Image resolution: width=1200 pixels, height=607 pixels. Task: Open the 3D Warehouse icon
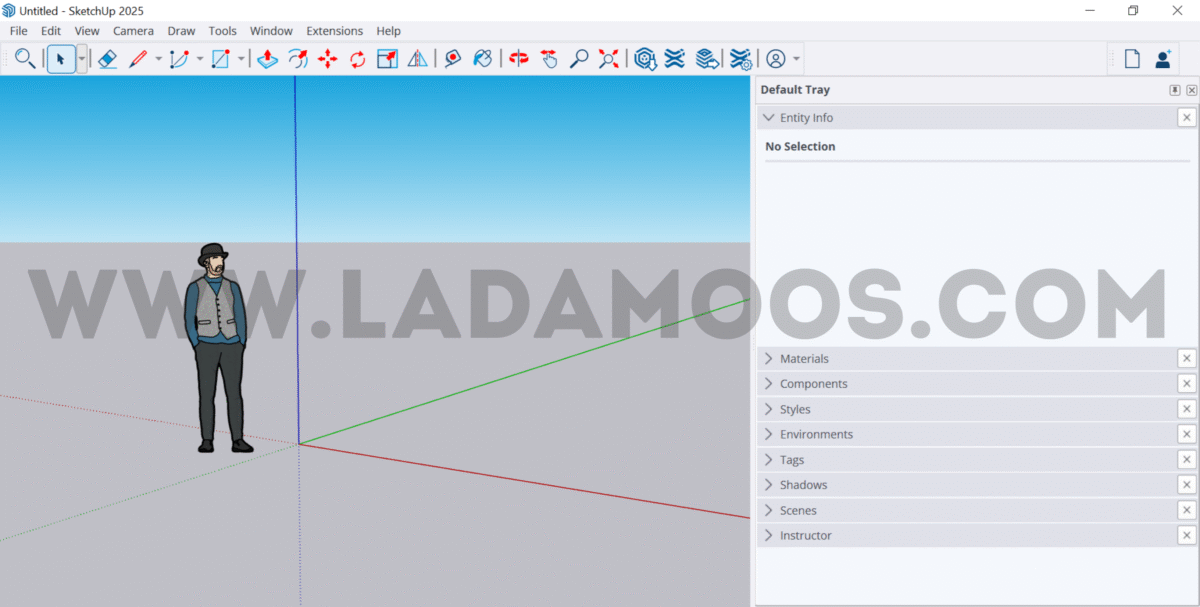coord(645,59)
